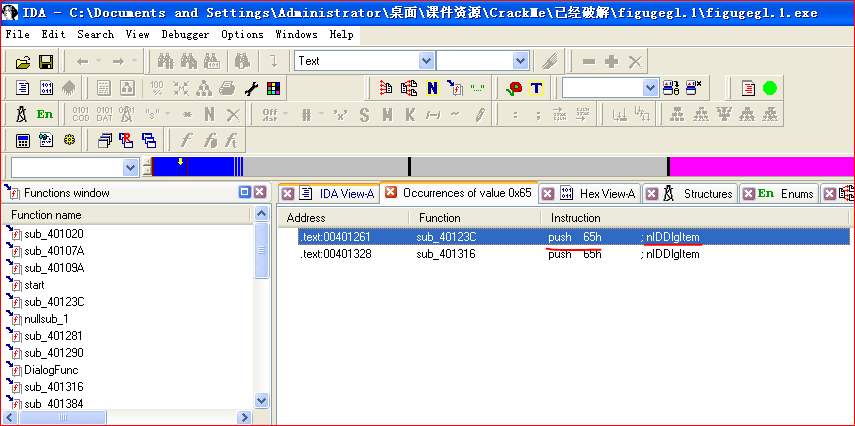Image resolution: width=855 pixels, height=426 pixels.
Task: Sort by the Address column header
Action: click(x=344, y=218)
